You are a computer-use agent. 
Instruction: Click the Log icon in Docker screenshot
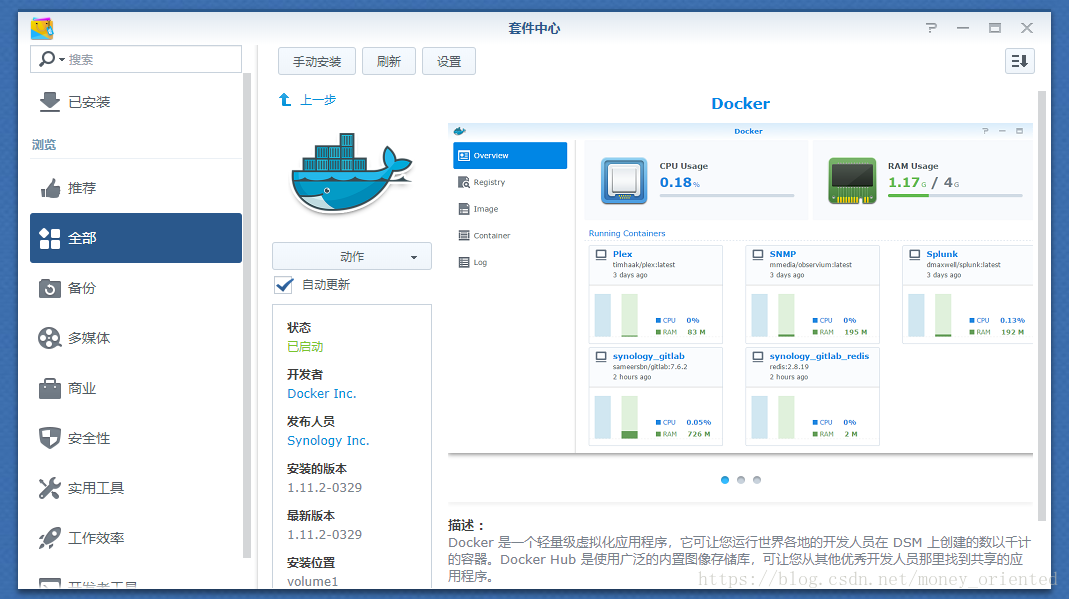pyautogui.click(x=464, y=262)
